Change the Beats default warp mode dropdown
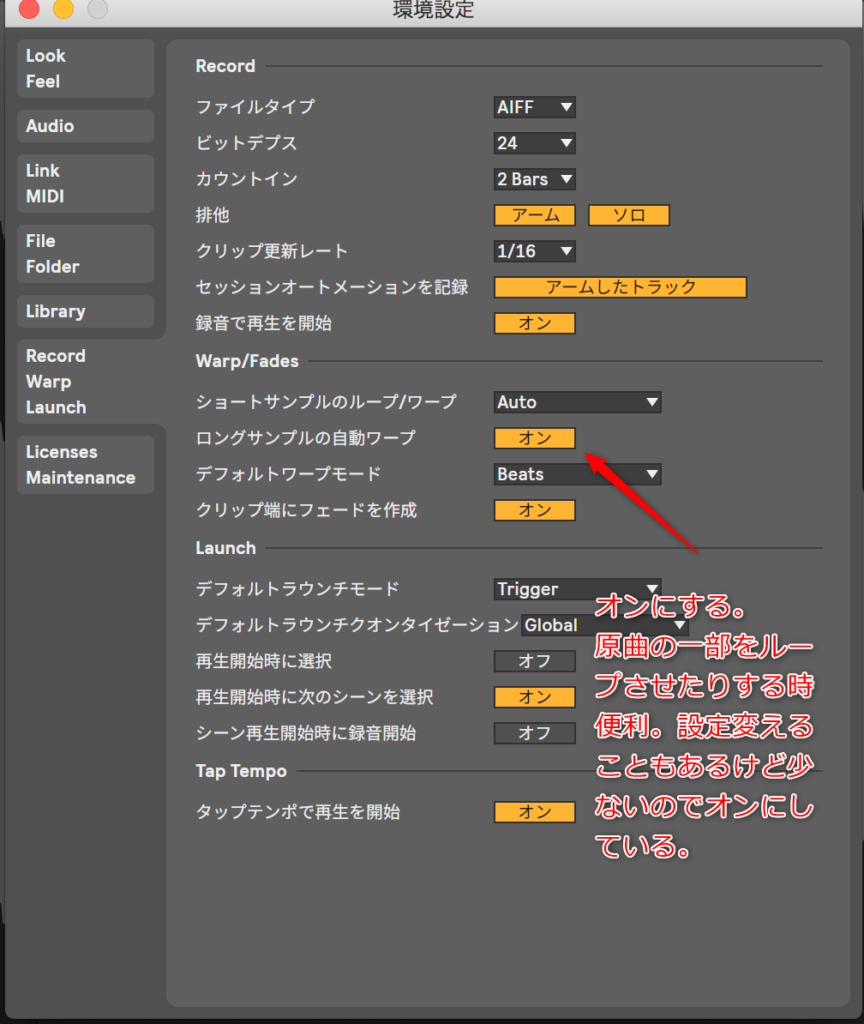 tap(577, 474)
